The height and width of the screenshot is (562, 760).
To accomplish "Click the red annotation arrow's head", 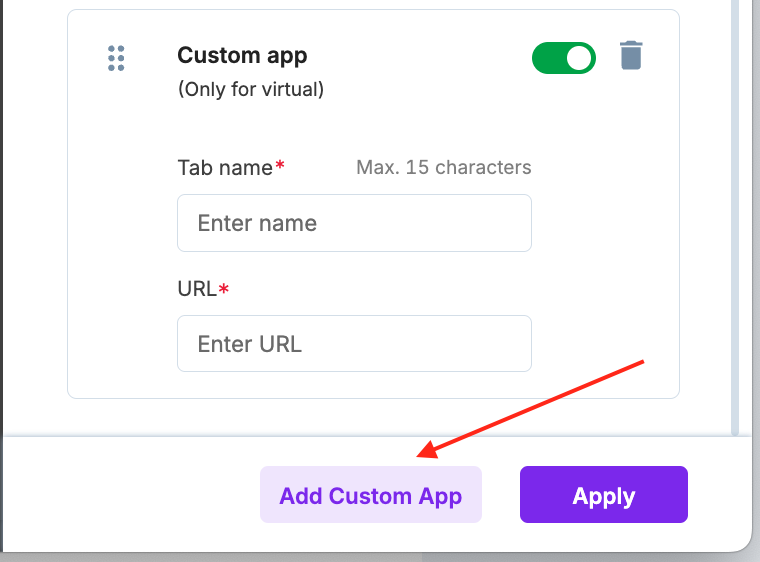I will click(x=423, y=454).
